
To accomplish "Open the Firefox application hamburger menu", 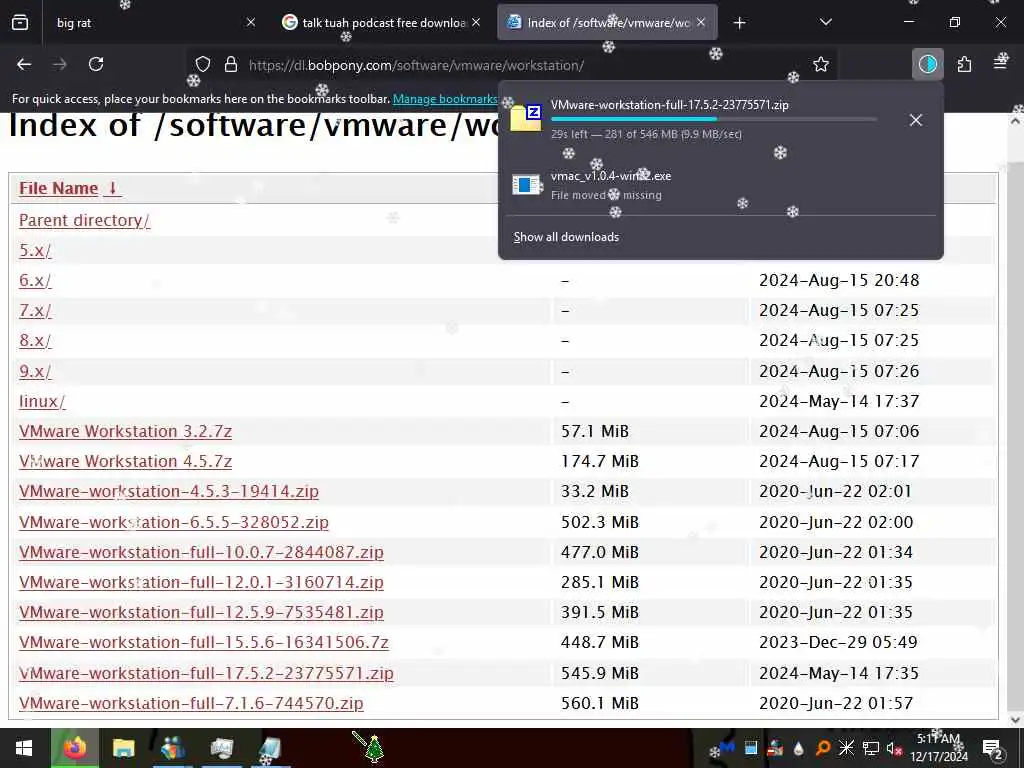I will point(1000,63).
